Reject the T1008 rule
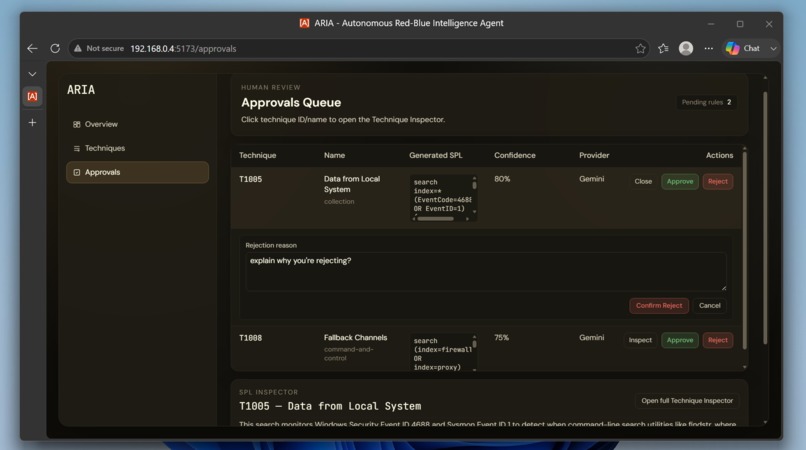The image size is (806, 450). point(718,340)
